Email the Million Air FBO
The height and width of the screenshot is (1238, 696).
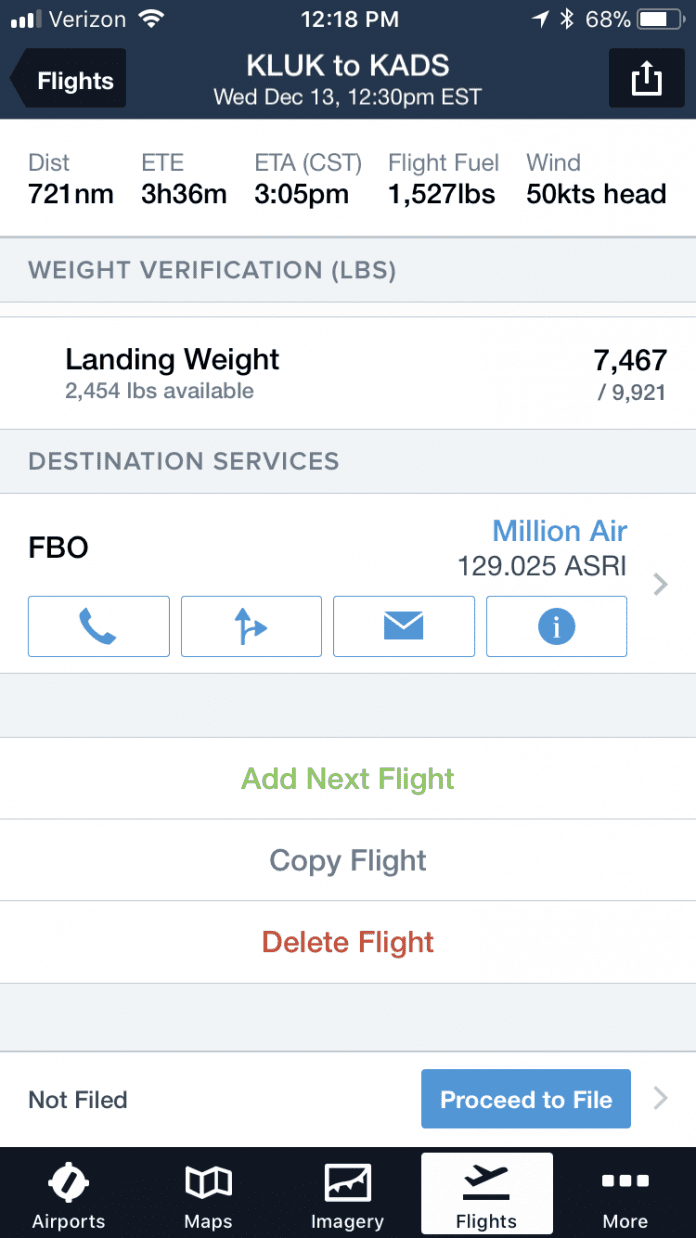(x=403, y=626)
